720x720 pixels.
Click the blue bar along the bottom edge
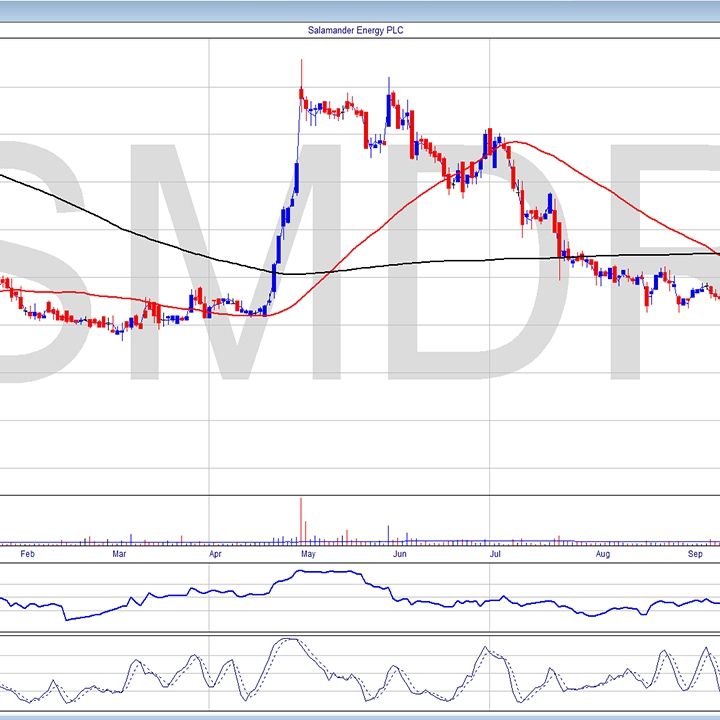tap(360, 716)
